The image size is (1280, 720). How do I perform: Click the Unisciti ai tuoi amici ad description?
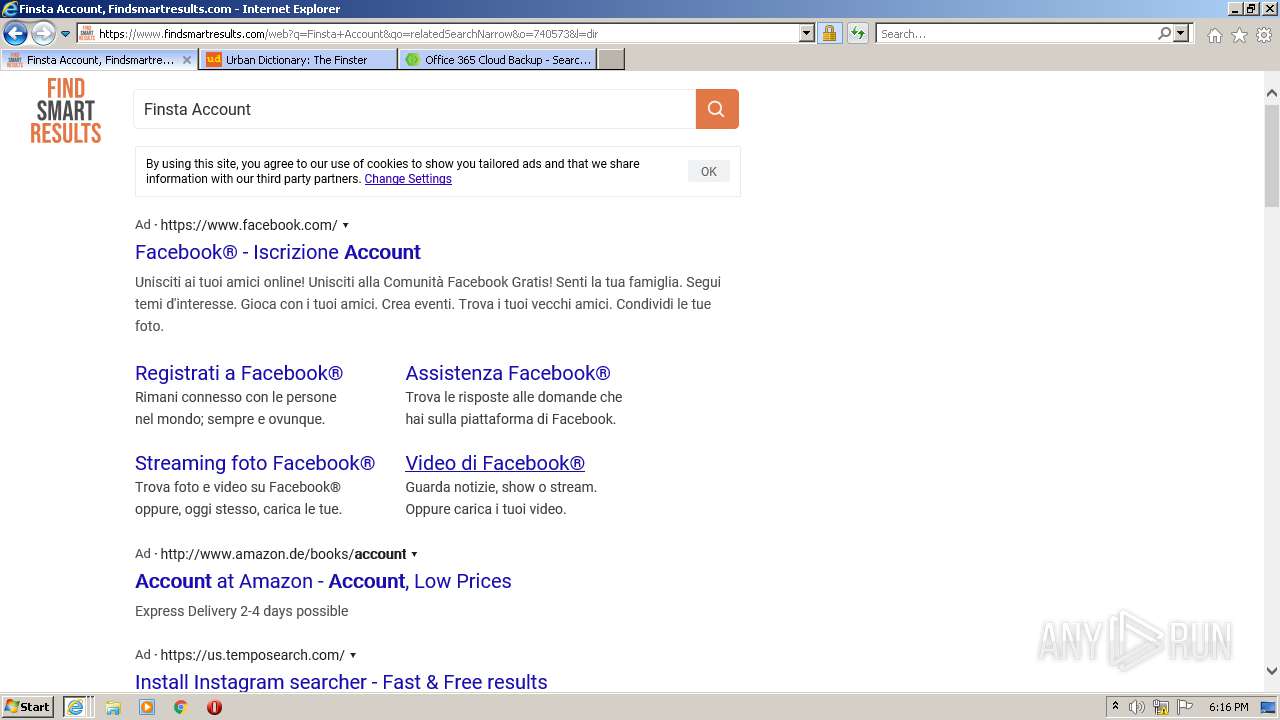coord(428,304)
